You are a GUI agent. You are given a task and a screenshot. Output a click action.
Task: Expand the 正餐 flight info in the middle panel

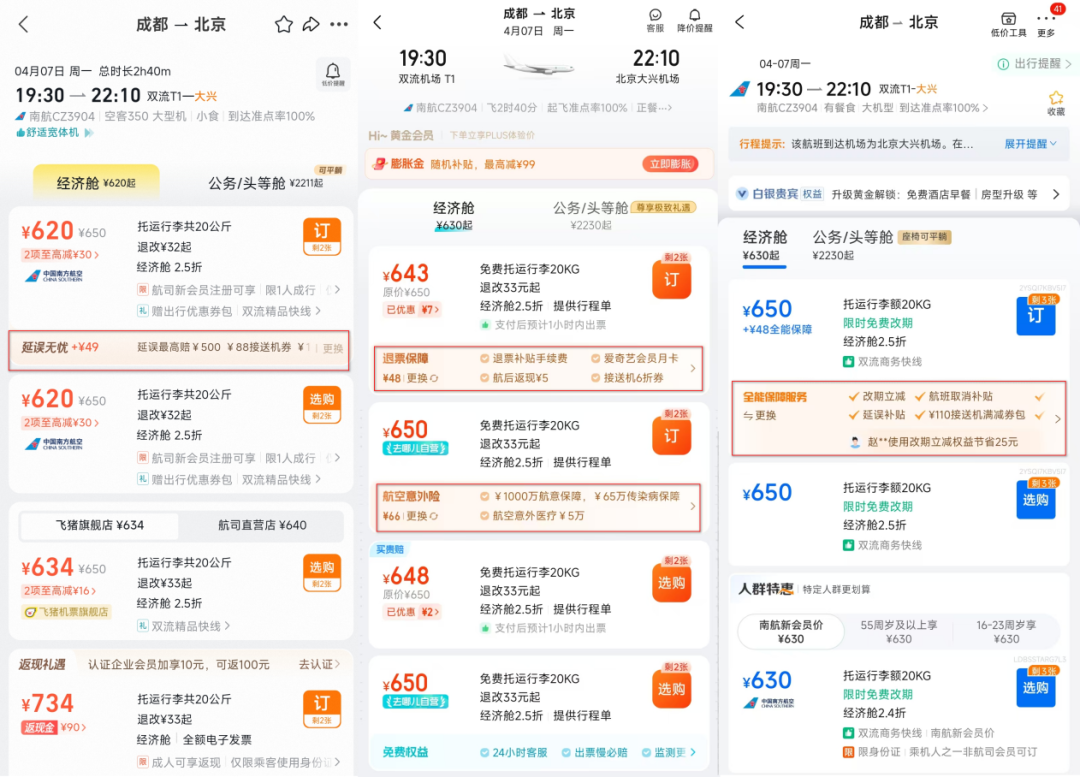click(654, 108)
